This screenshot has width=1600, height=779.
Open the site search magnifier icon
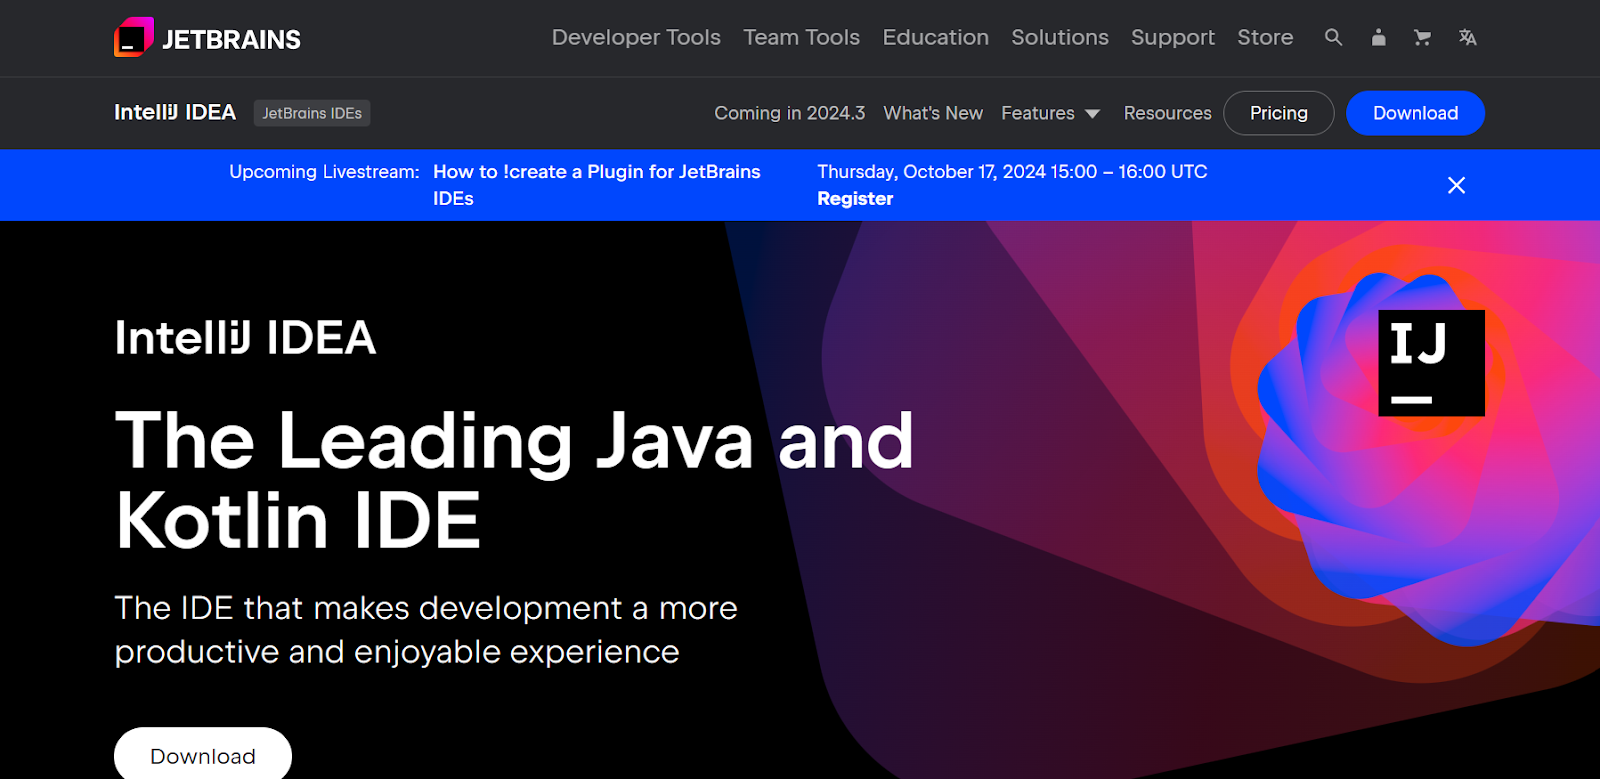click(1333, 37)
